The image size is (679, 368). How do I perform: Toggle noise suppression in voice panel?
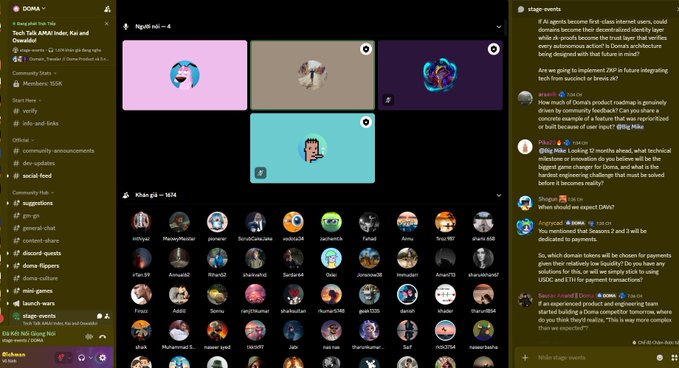89,337
